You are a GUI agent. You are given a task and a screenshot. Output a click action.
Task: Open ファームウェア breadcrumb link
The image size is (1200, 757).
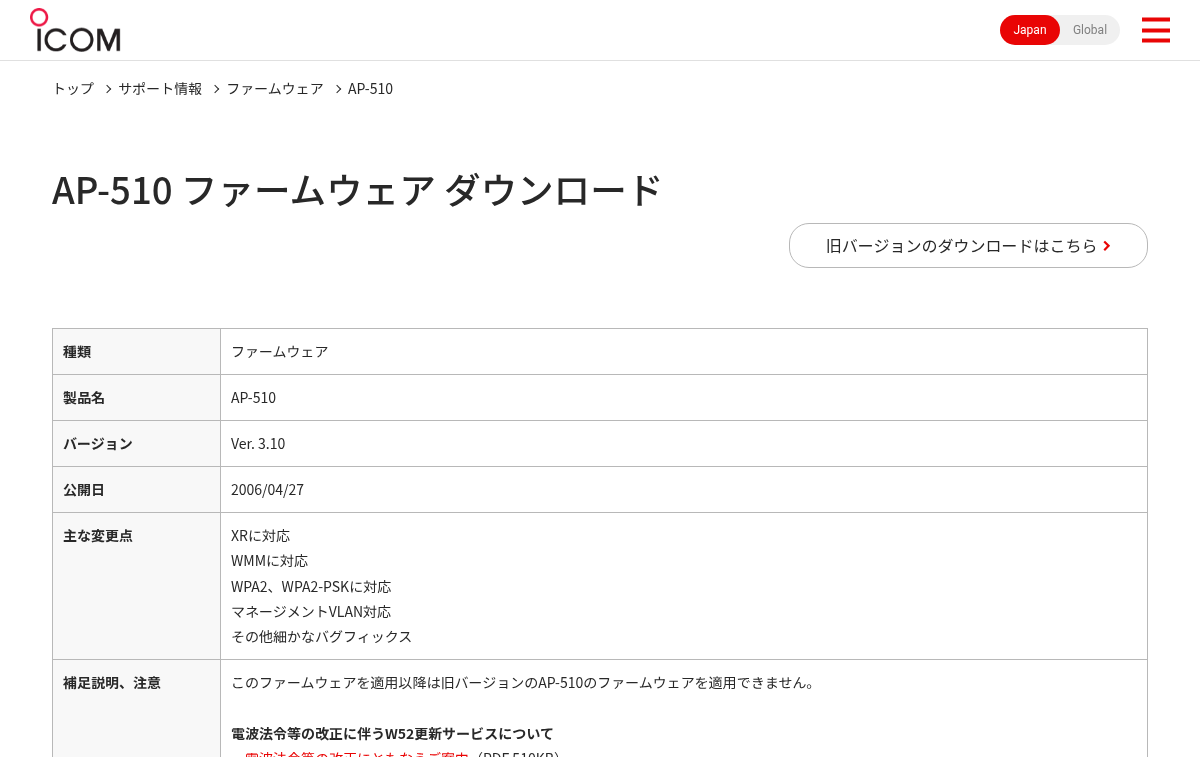coord(275,88)
